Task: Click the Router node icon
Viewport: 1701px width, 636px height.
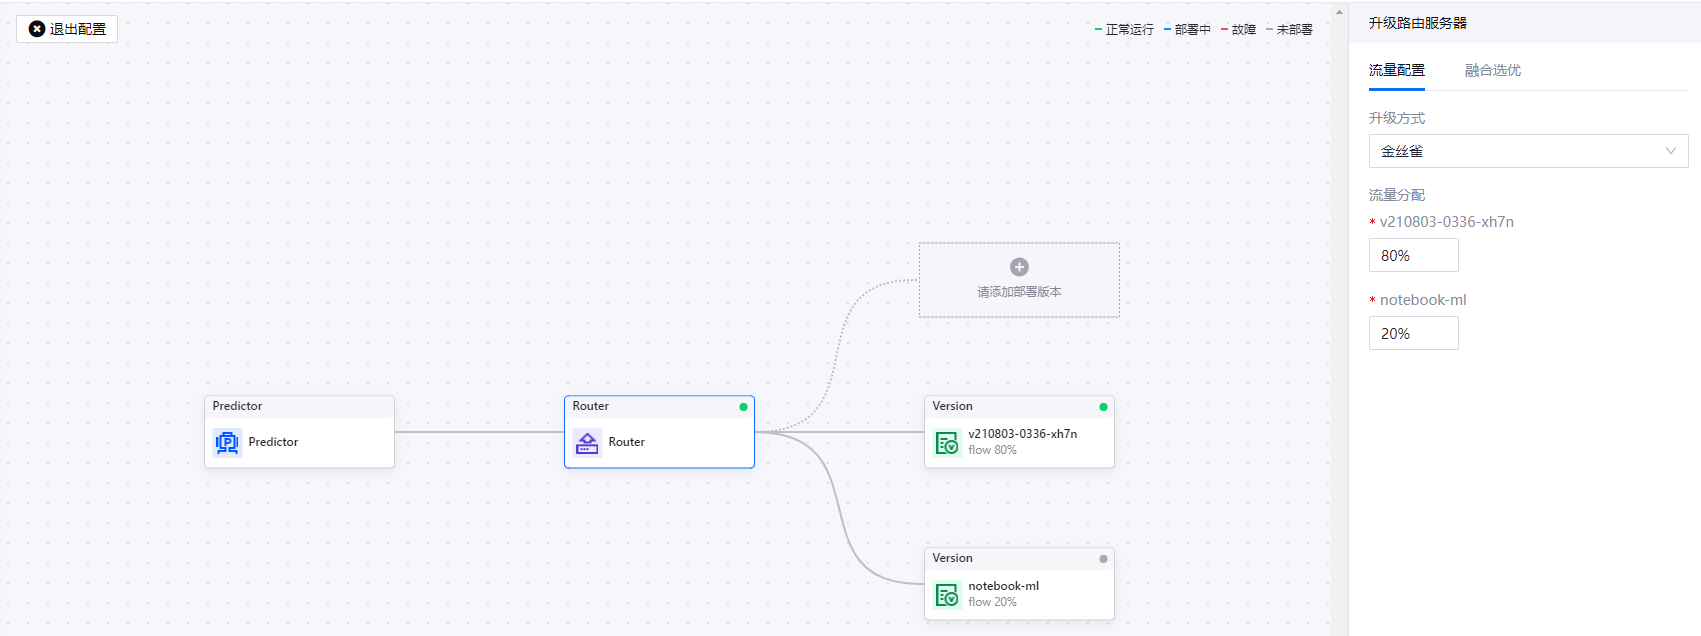Action: (587, 442)
